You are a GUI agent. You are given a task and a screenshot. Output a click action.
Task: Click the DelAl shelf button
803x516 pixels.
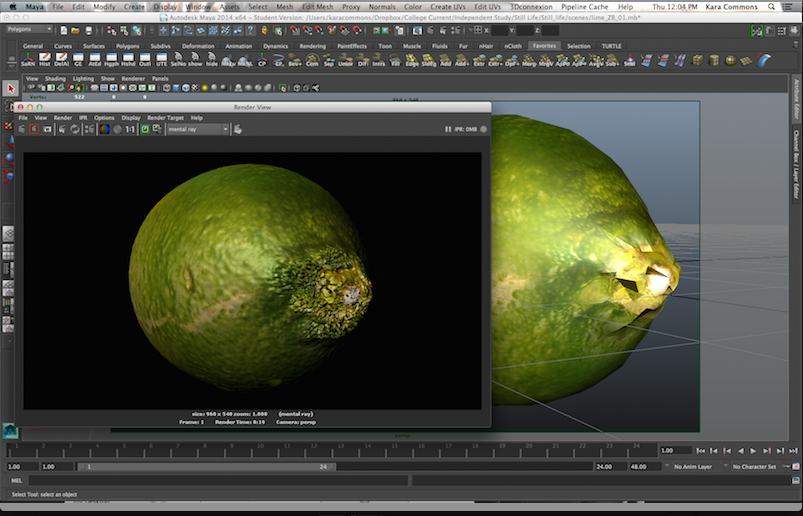[61, 59]
